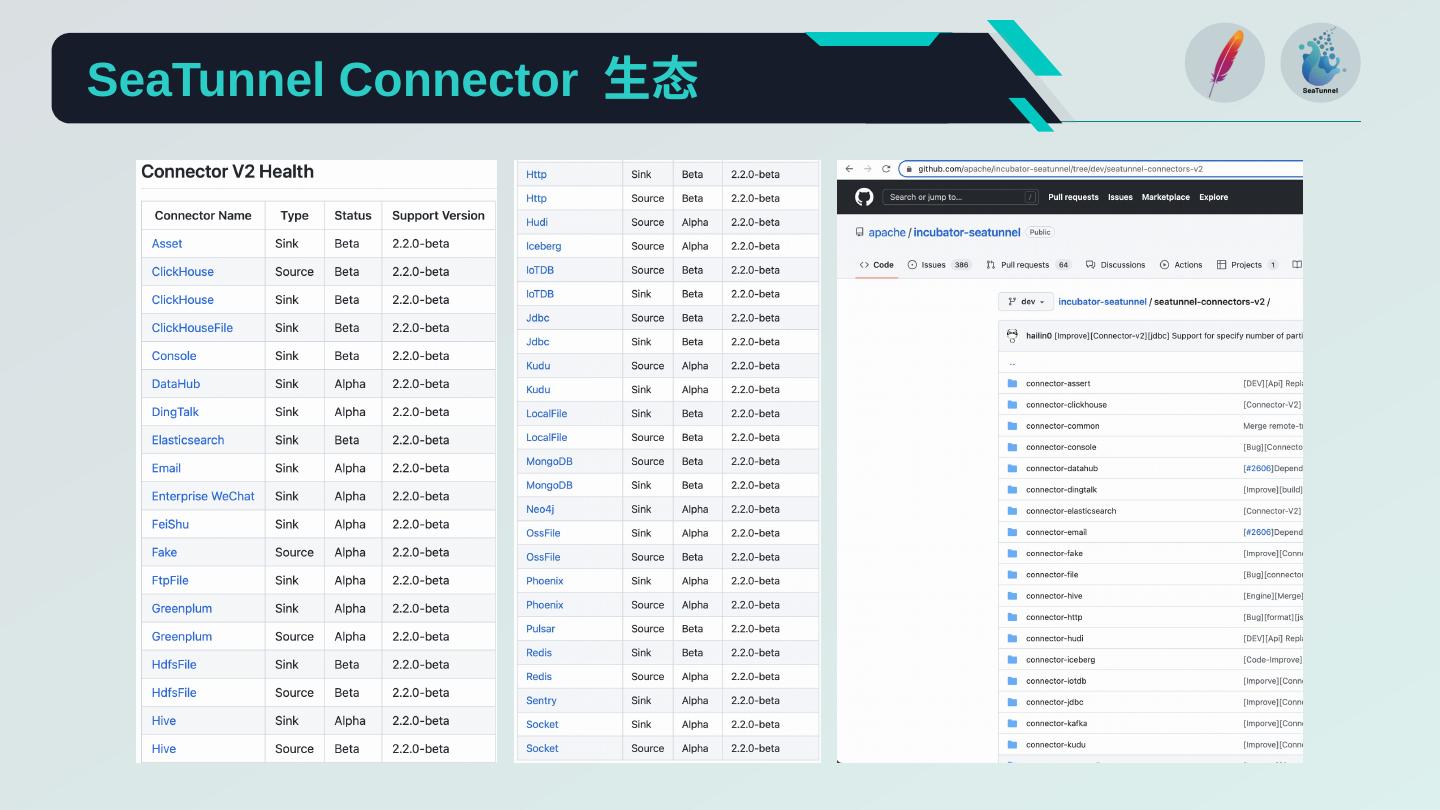The image size is (1440, 810).
Task: Open Marketplace in GitHub header
Action: pos(1166,197)
